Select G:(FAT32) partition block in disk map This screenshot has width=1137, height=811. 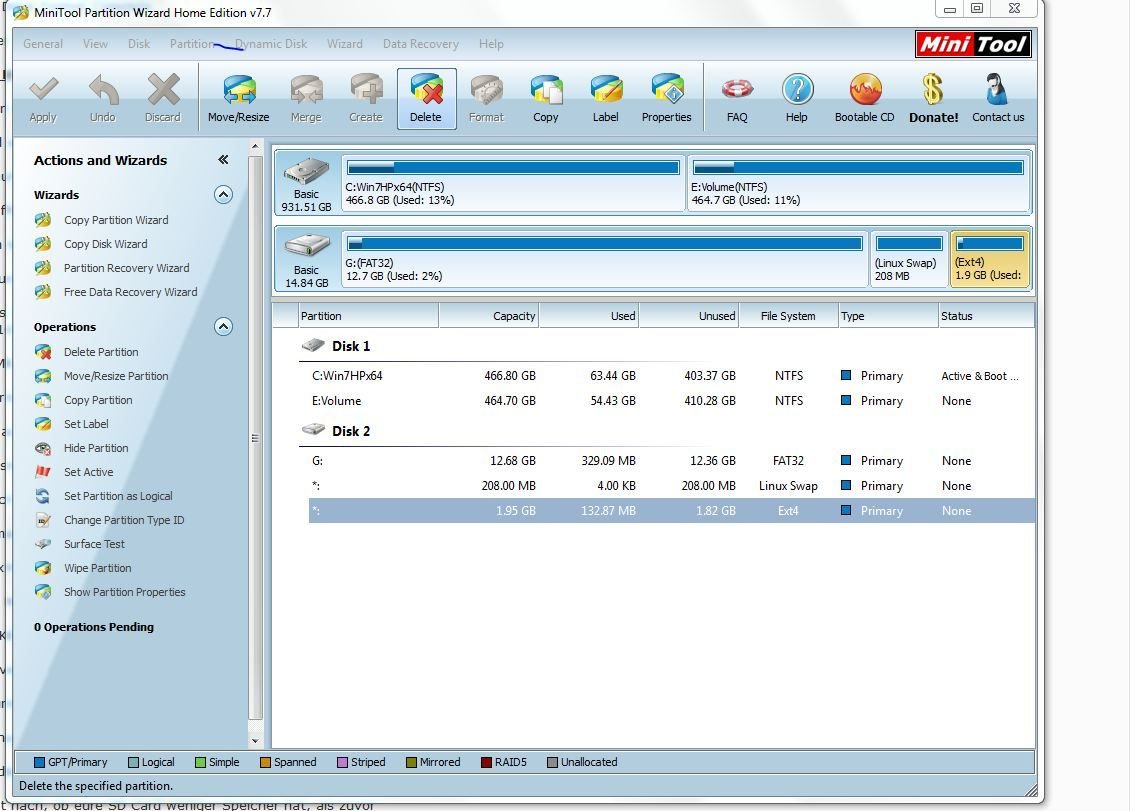(604, 259)
